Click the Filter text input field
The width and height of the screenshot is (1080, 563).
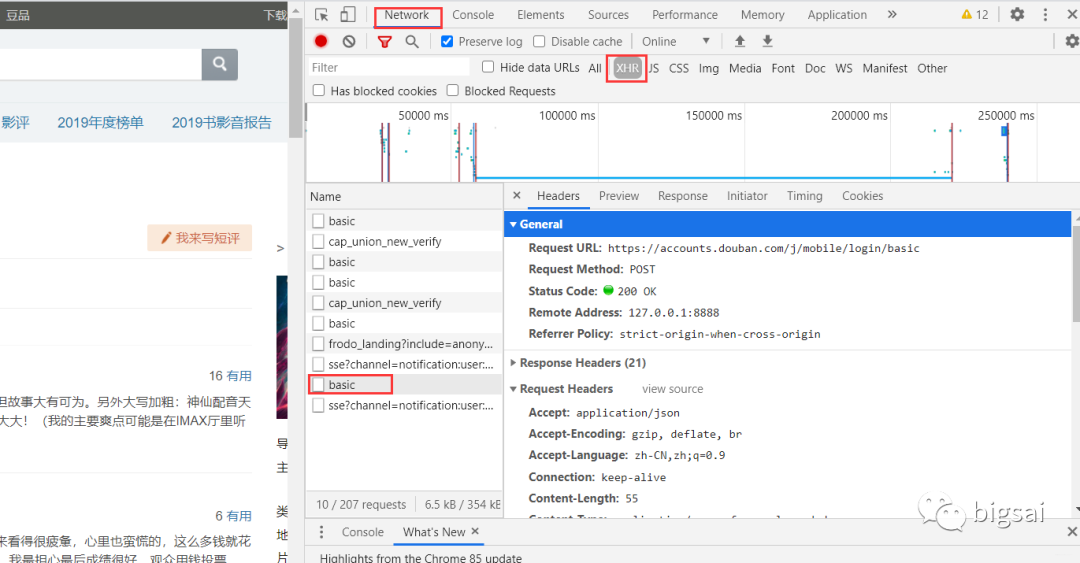(388, 68)
